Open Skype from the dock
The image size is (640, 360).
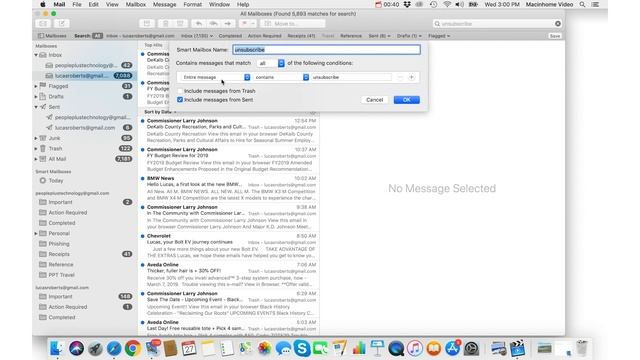pos(302,348)
